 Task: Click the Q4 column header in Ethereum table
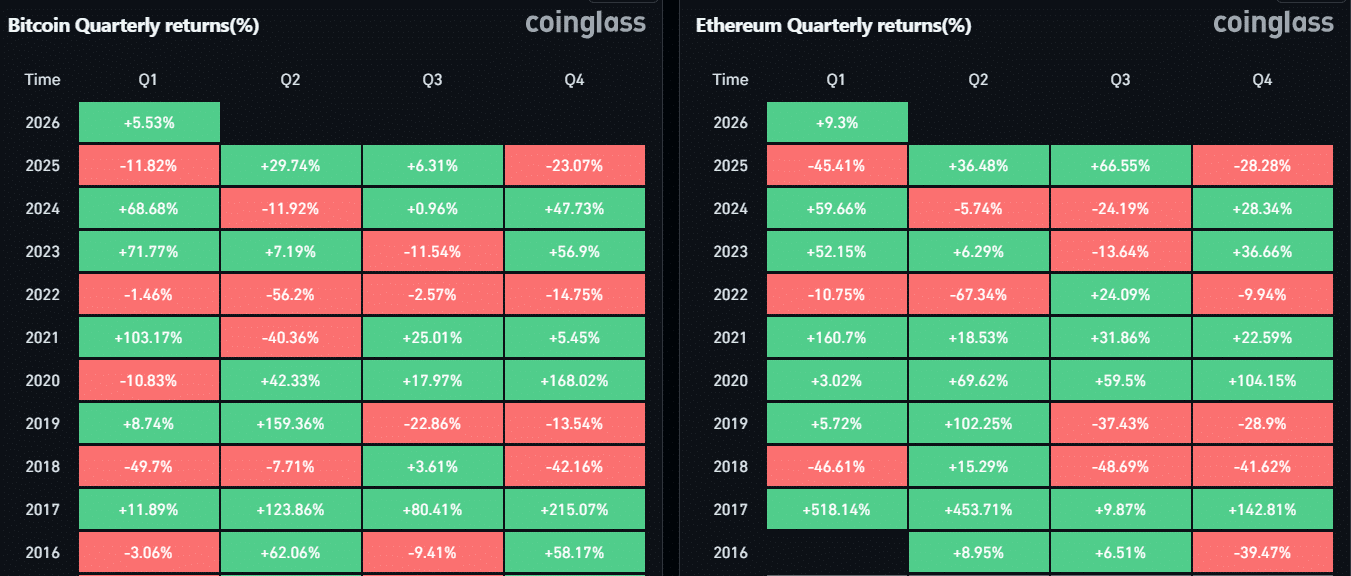coord(1263,80)
